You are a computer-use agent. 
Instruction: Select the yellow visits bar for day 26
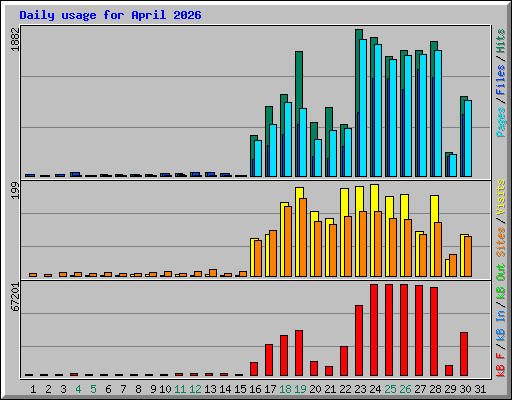coord(404,207)
